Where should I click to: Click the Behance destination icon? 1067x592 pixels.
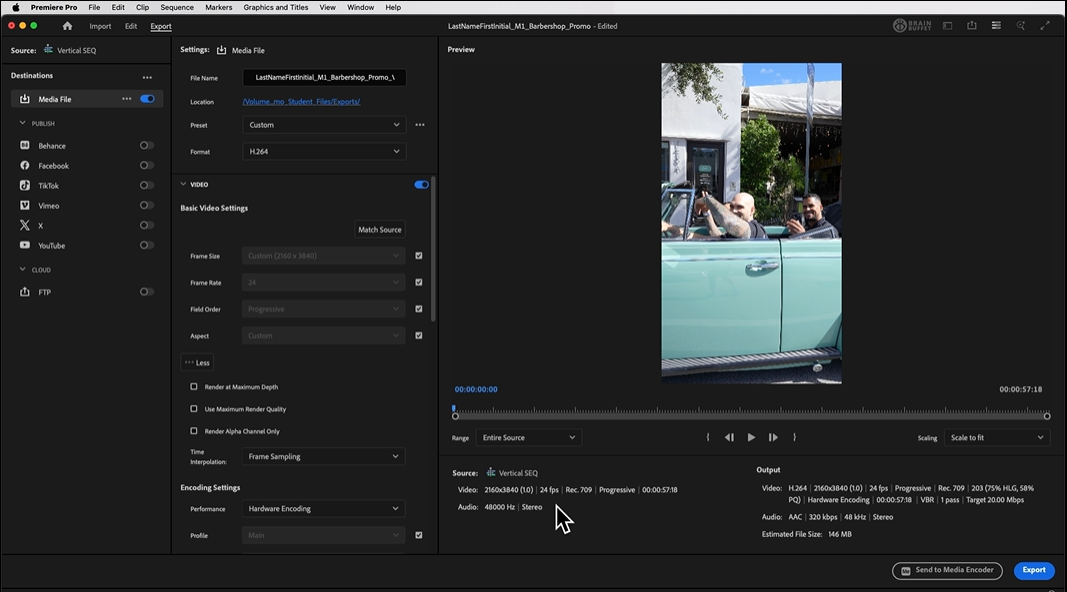[x=23, y=145]
